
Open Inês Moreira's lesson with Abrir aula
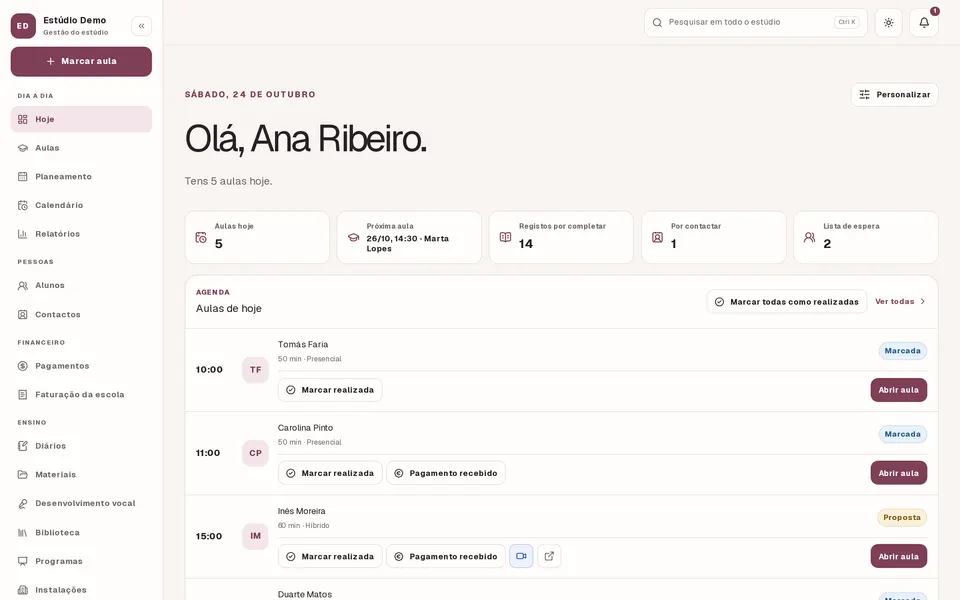[899, 557]
